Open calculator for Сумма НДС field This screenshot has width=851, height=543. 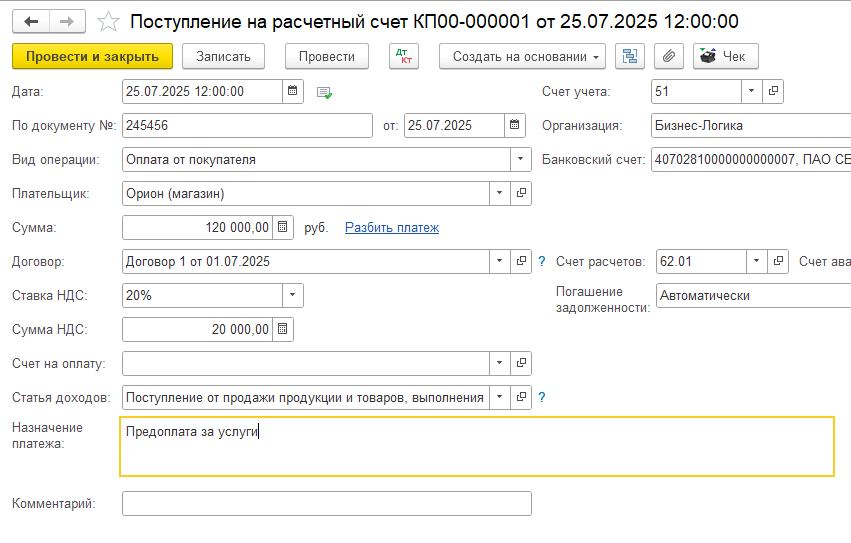[283, 330]
